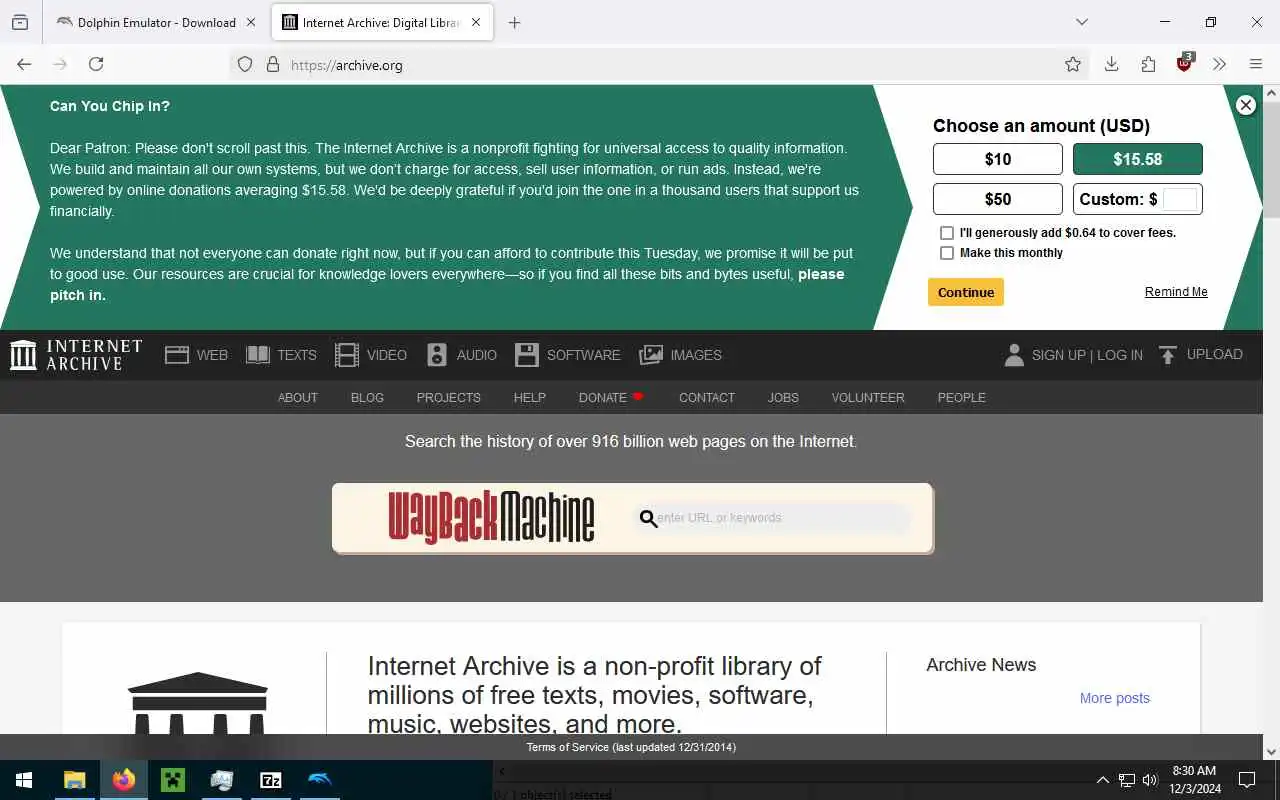Reload the current page
1280x800 pixels.
click(x=96, y=64)
